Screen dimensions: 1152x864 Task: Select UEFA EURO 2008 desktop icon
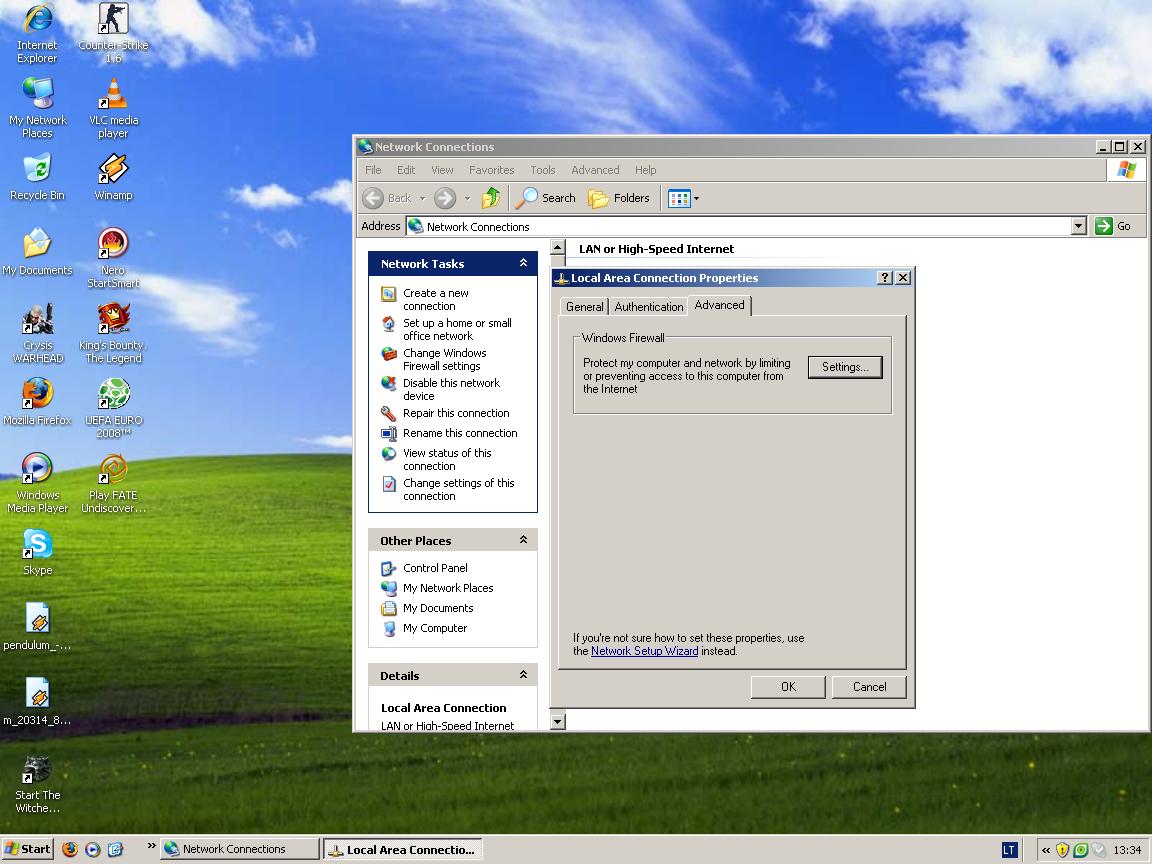coord(113,408)
